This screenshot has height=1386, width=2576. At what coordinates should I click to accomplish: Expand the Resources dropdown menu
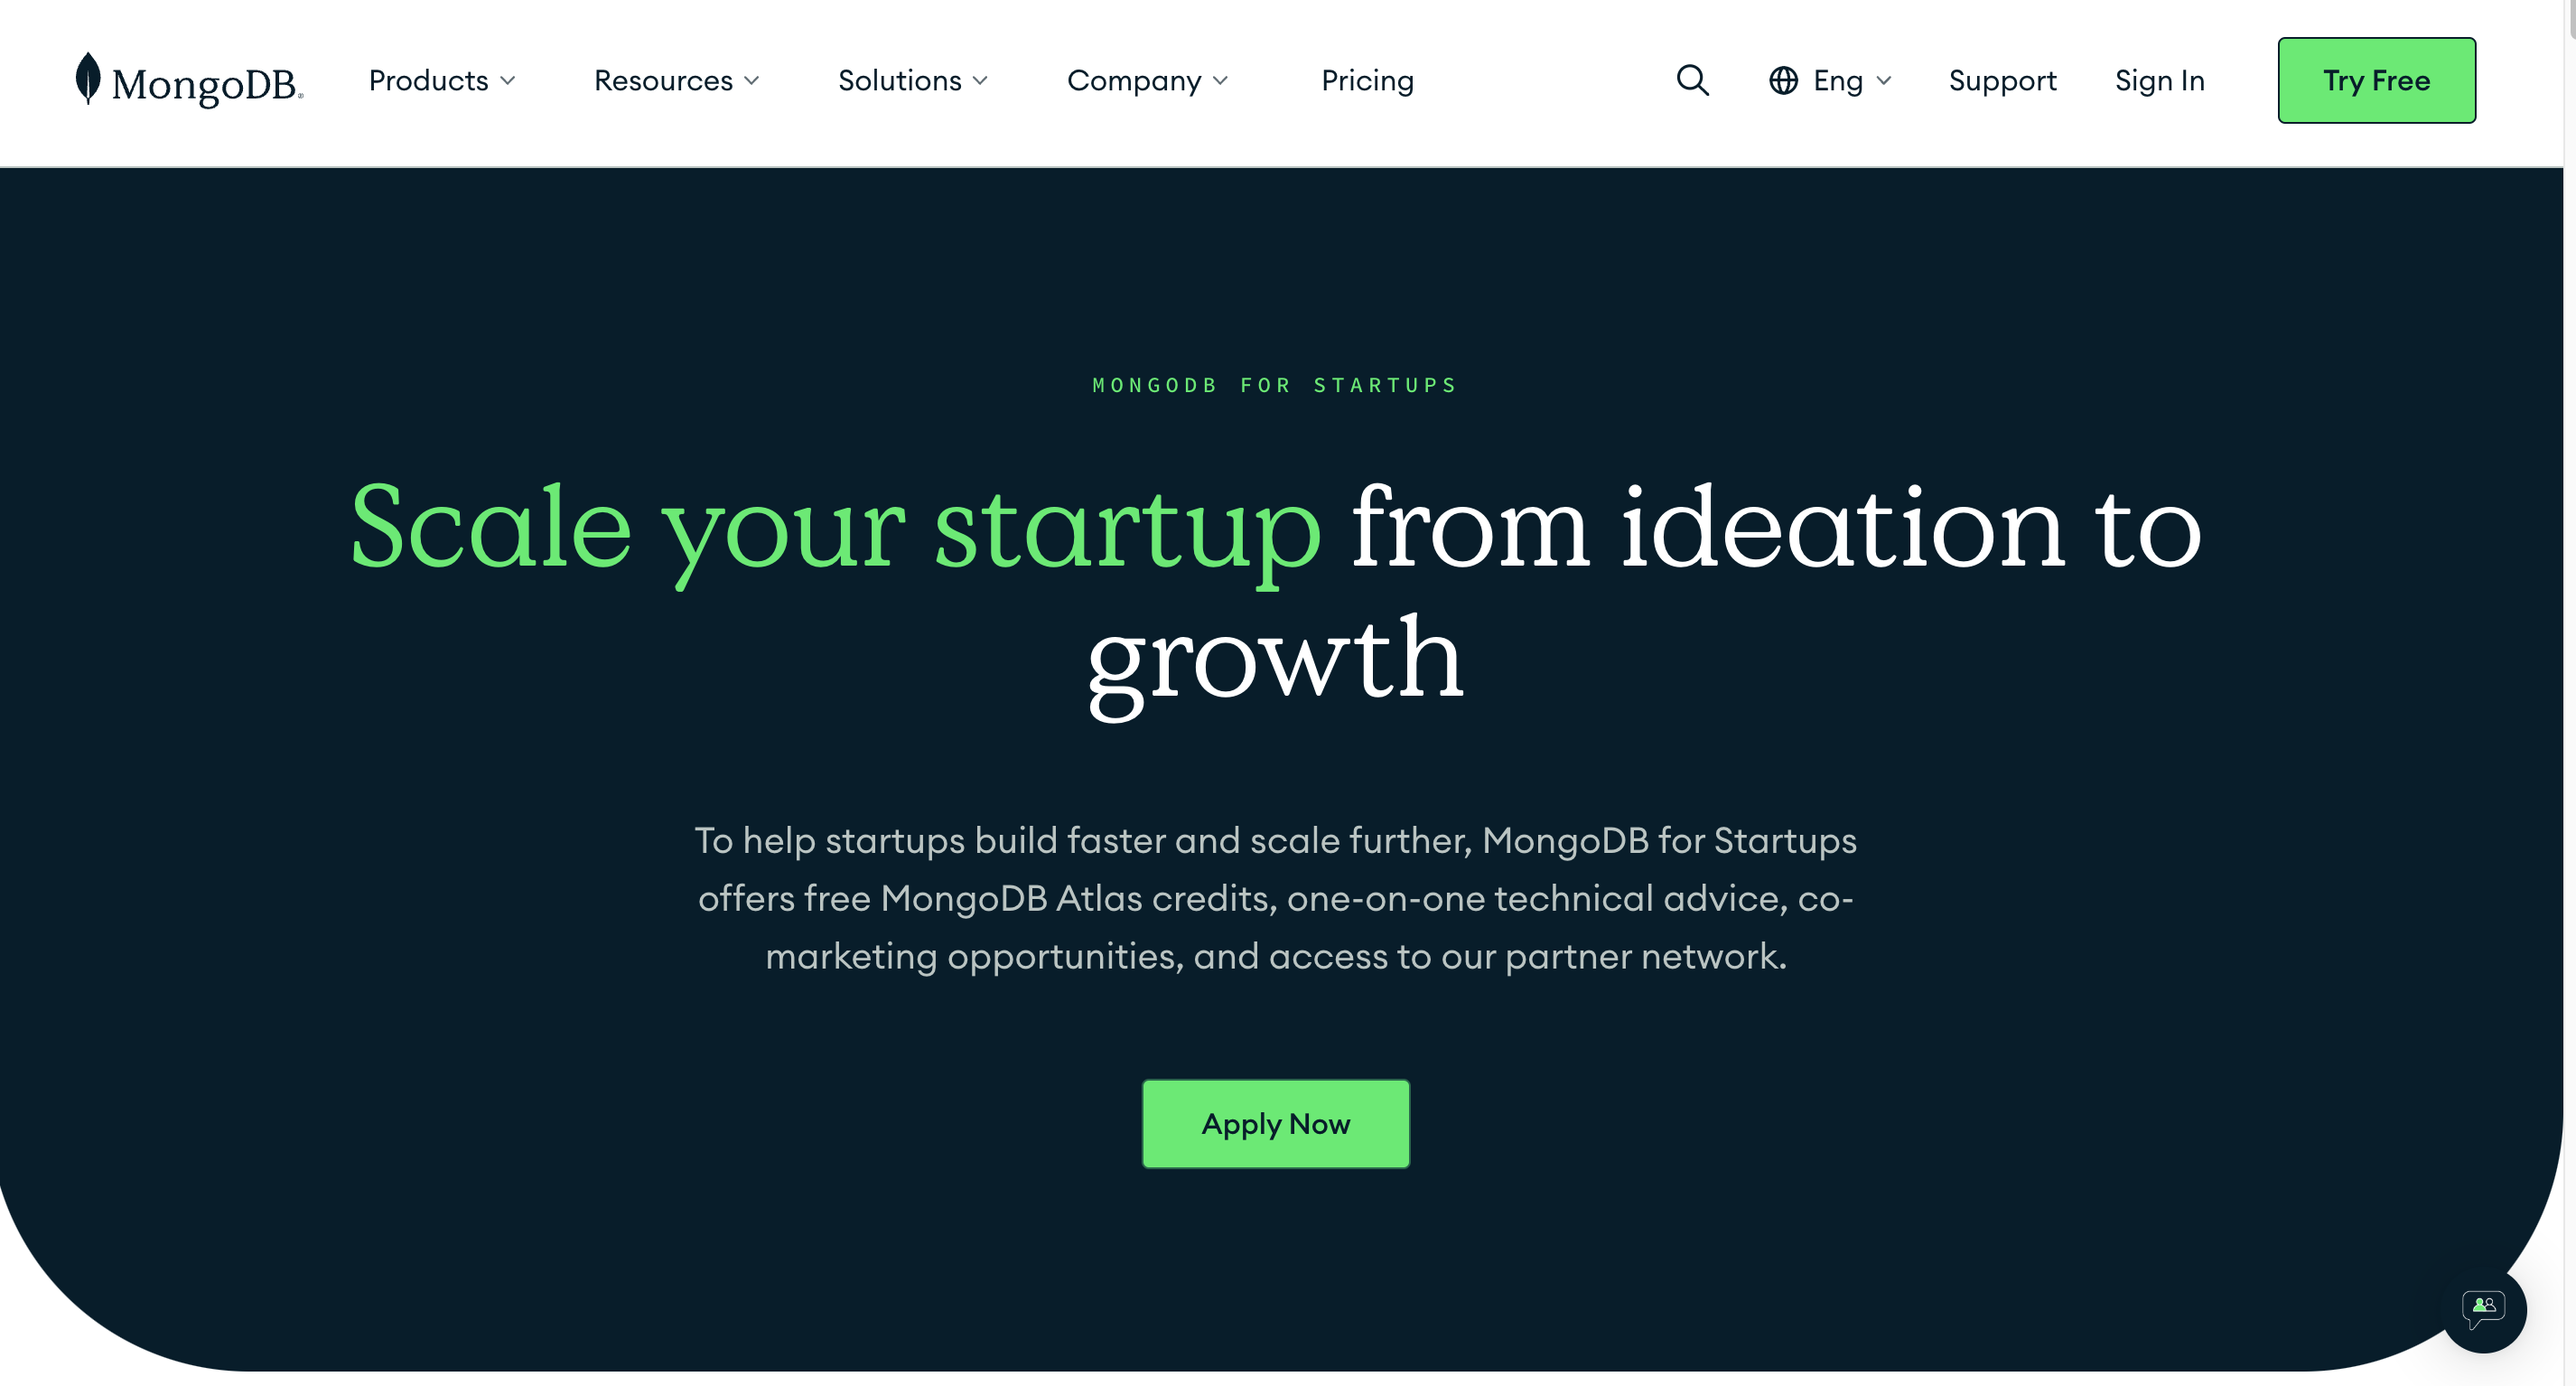[677, 80]
